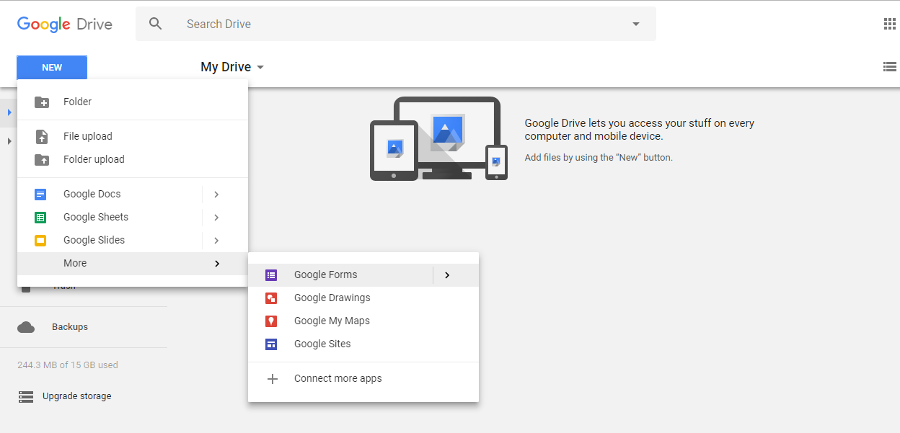Choose Folder upload menu item
Image resolution: width=900 pixels, height=433 pixels.
pos(133,160)
